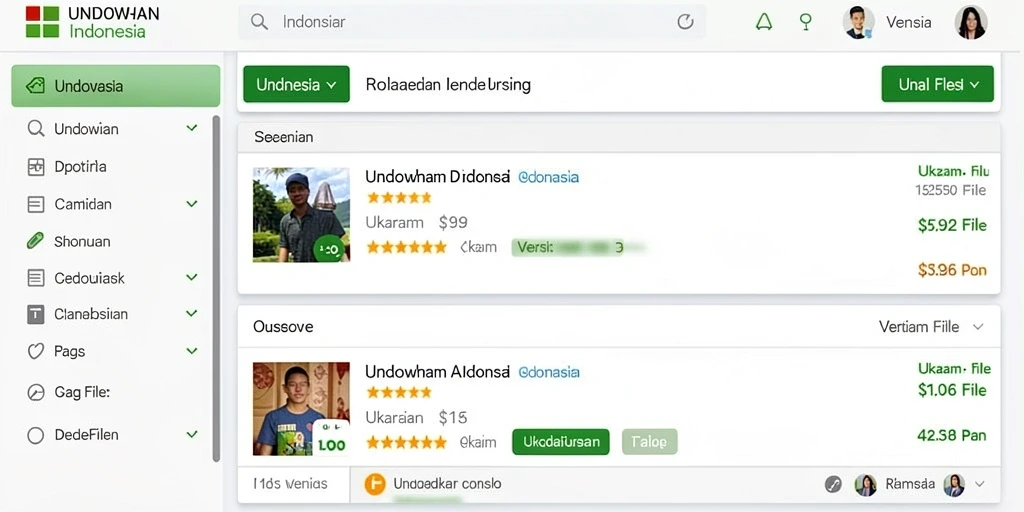1024x512 pixels.
Task: Expand the Camidan sidebar chevron
Action: tap(191, 204)
